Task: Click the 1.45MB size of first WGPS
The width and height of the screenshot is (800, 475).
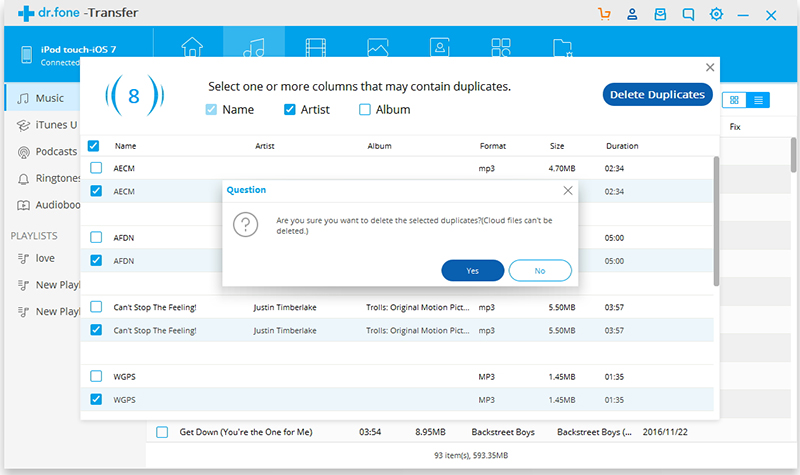Action: pyautogui.click(x=562, y=377)
